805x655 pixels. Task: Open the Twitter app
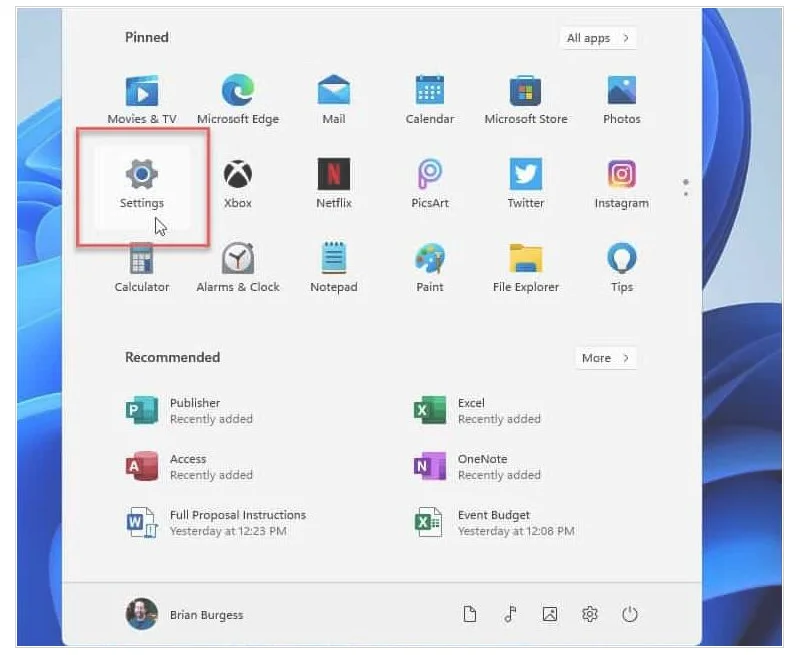525,183
